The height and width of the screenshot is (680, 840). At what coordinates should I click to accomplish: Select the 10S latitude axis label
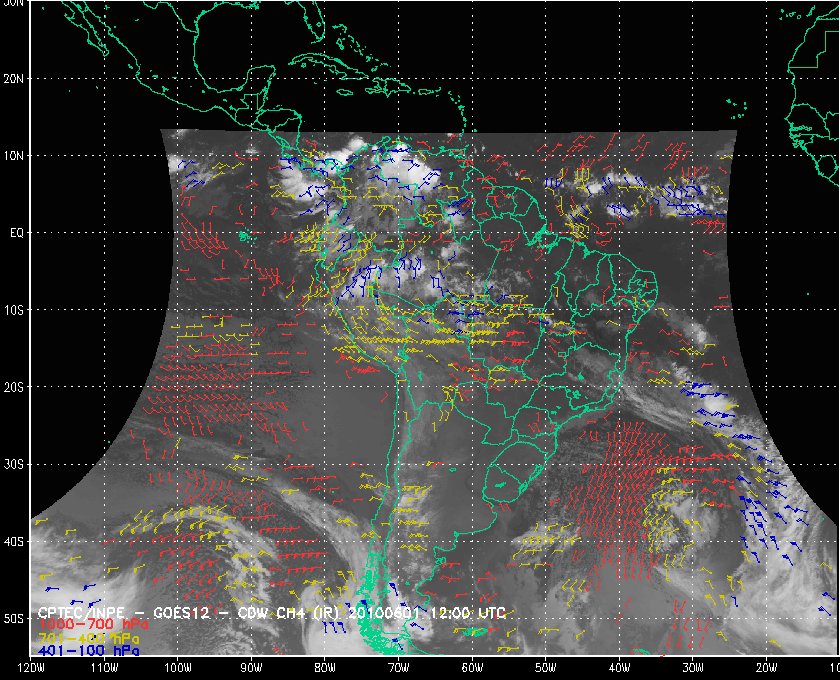[x=14, y=310]
